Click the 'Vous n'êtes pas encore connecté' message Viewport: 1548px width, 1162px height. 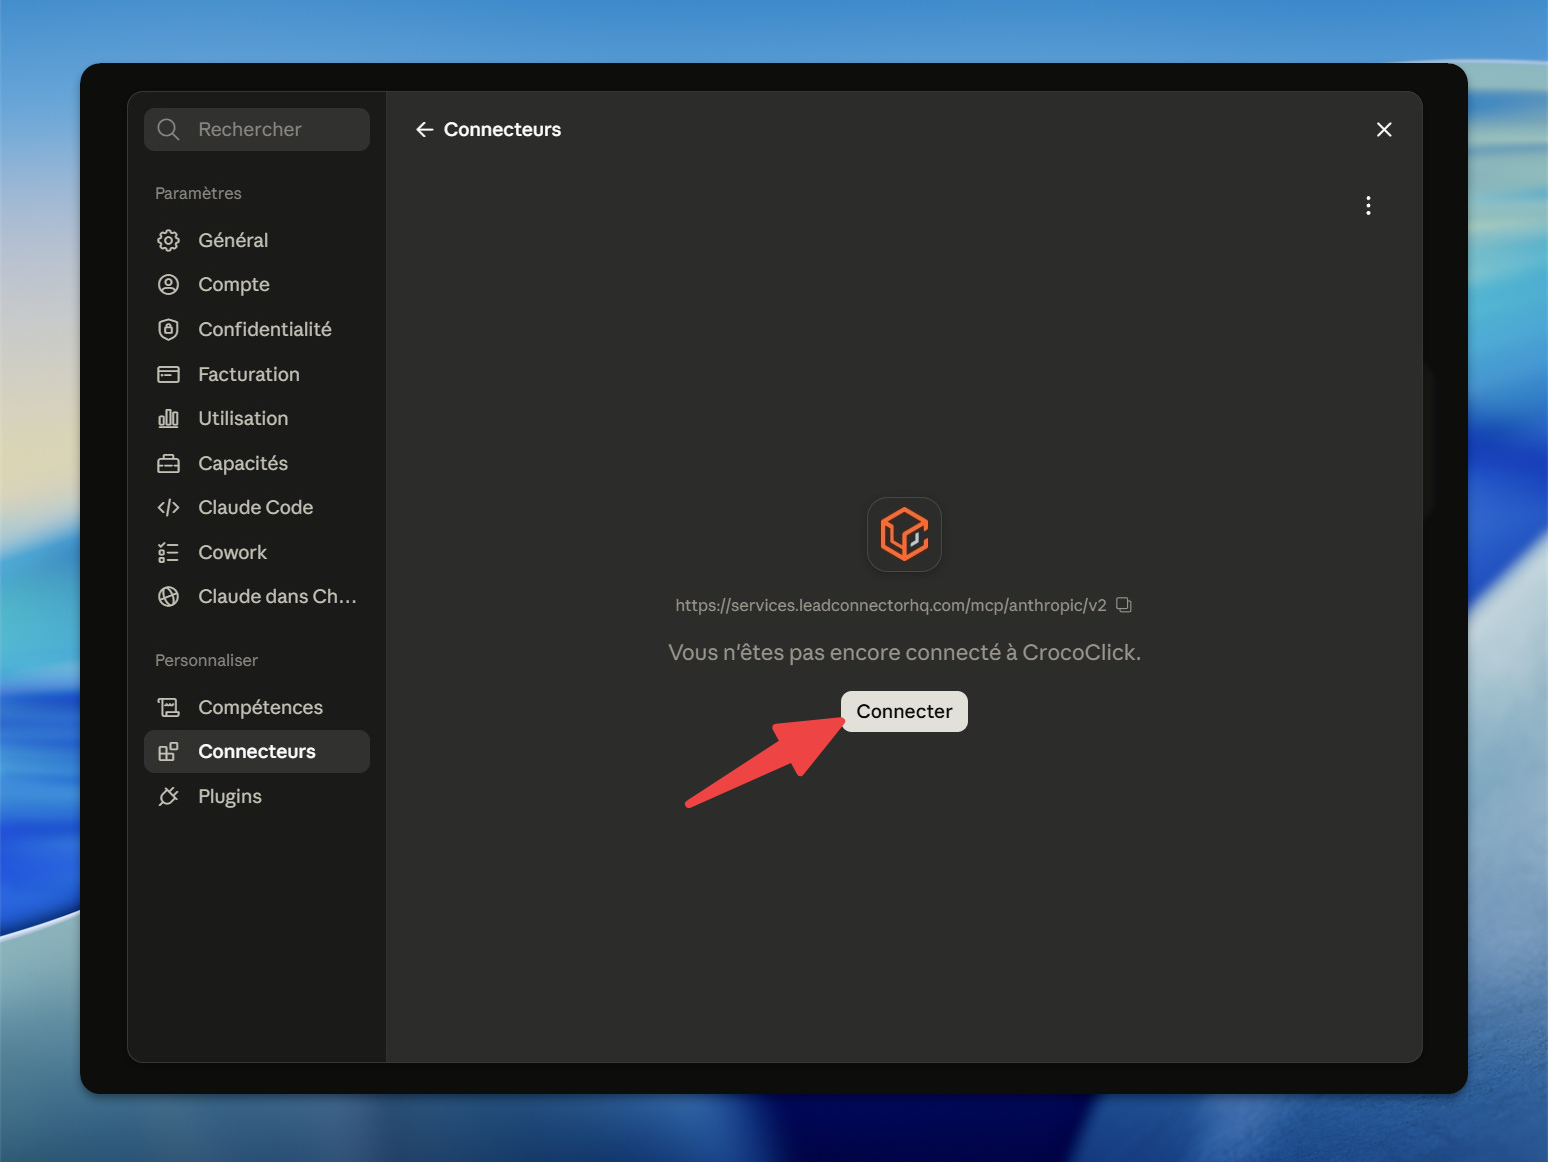pos(904,653)
